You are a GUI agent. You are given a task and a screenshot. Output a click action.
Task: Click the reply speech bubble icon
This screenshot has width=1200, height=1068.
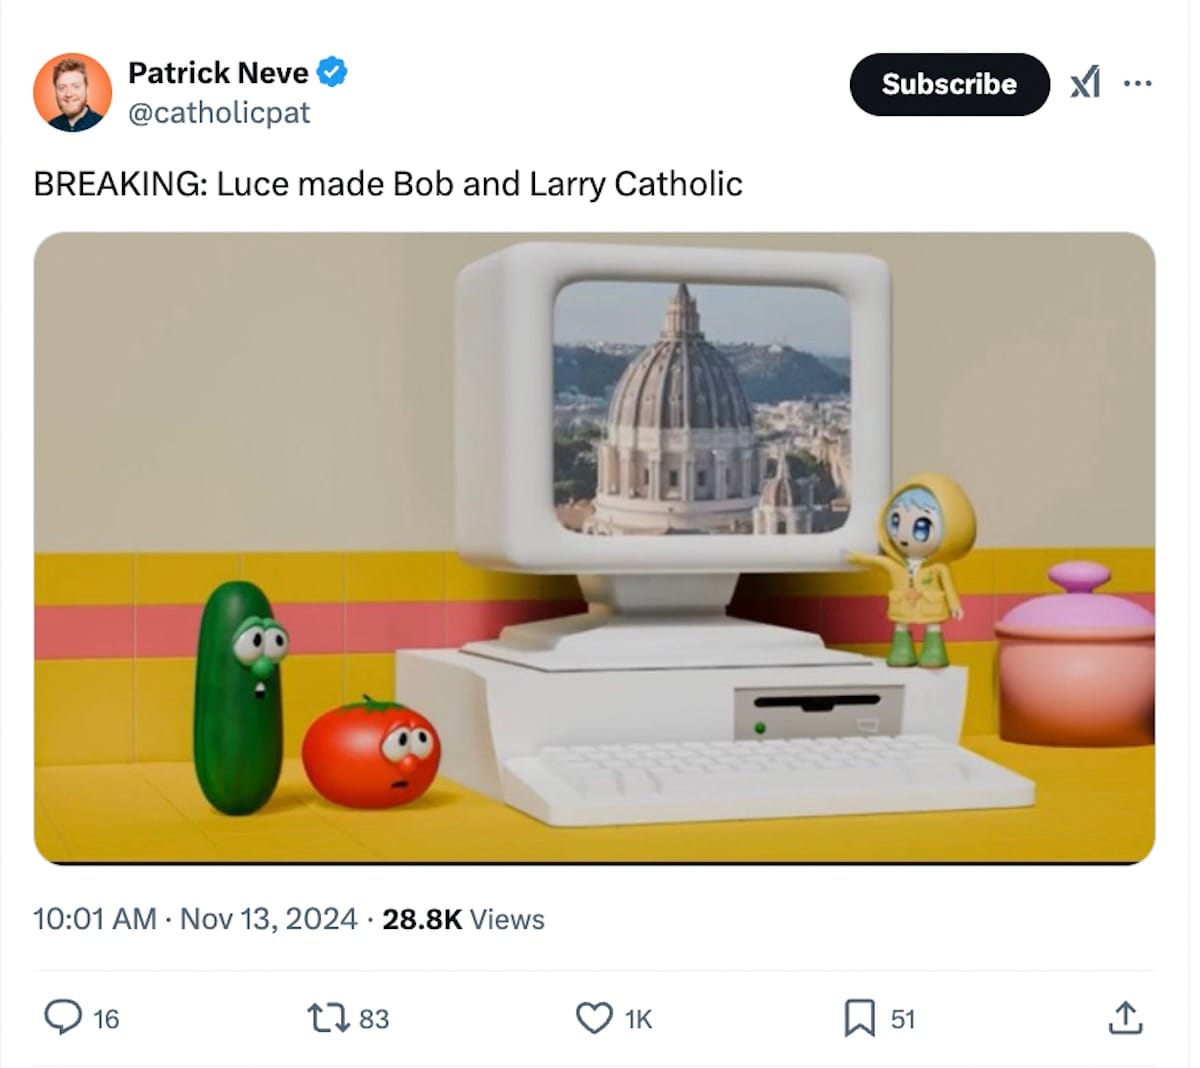63,1018
